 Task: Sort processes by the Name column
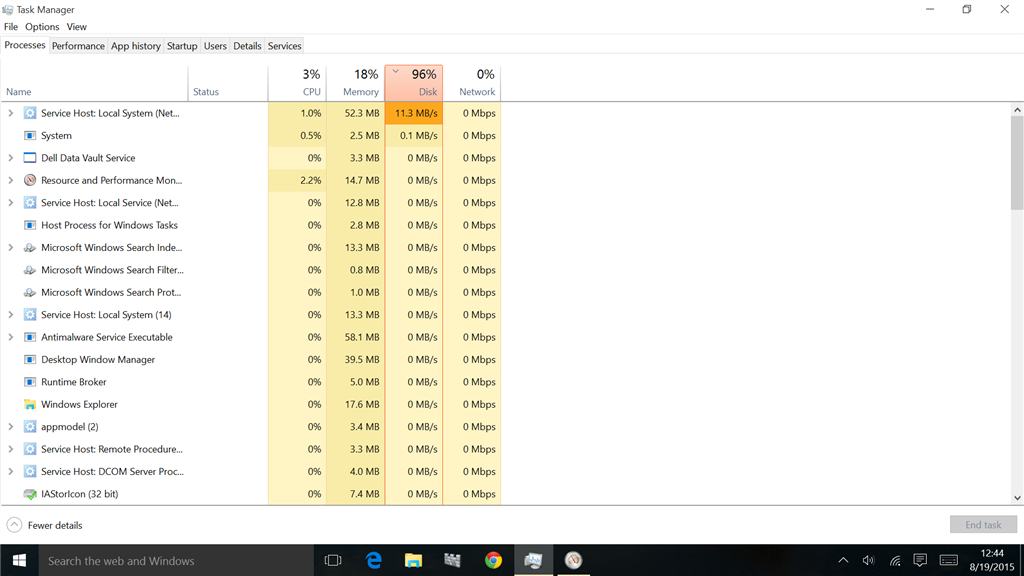[x=95, y=83]
